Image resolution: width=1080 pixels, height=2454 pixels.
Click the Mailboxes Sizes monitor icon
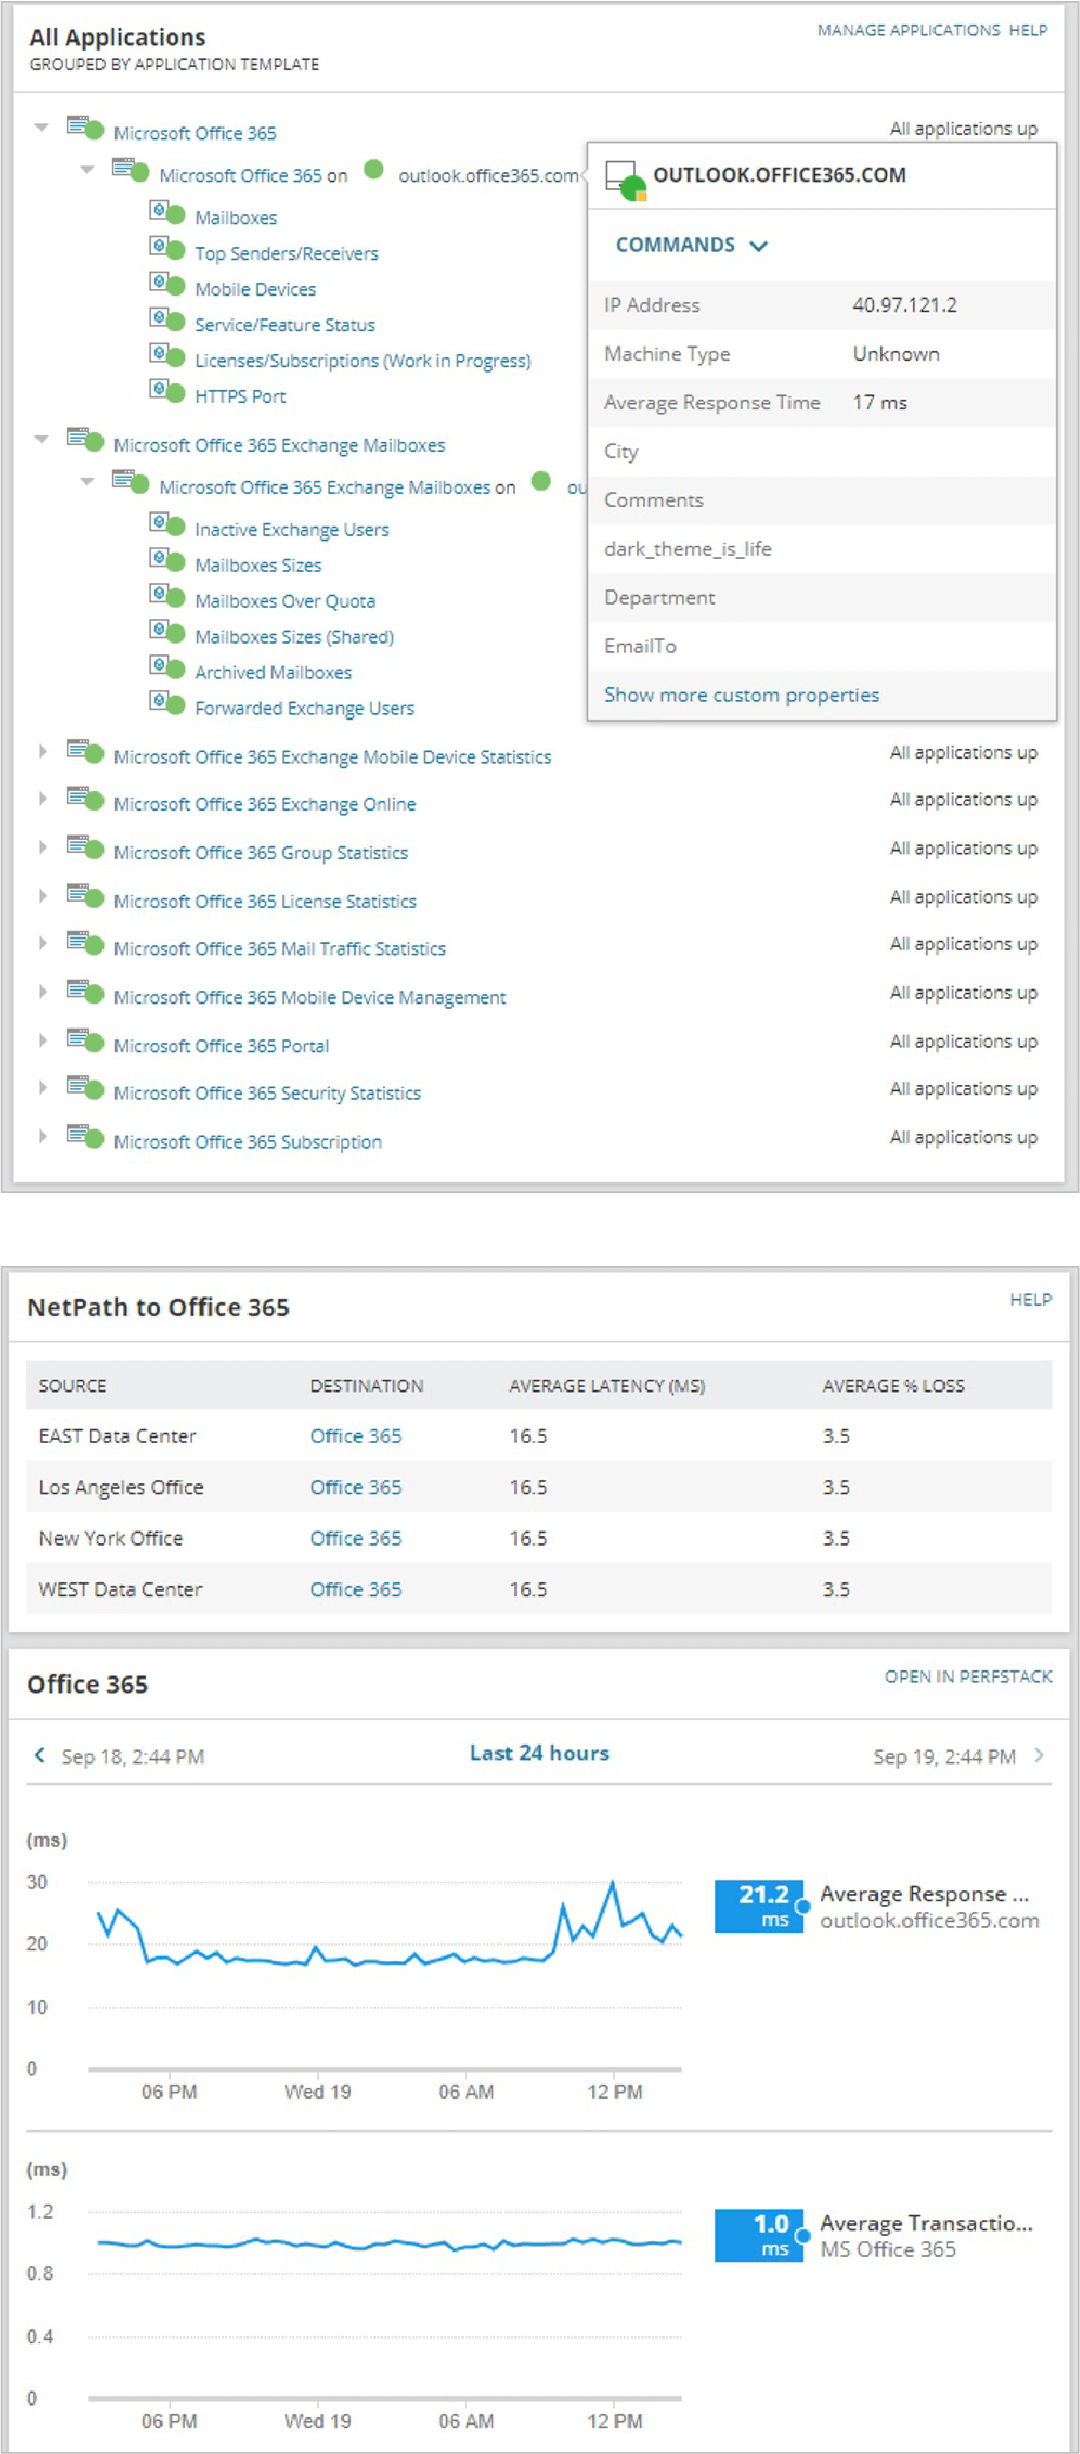click(x=167, y=560)
